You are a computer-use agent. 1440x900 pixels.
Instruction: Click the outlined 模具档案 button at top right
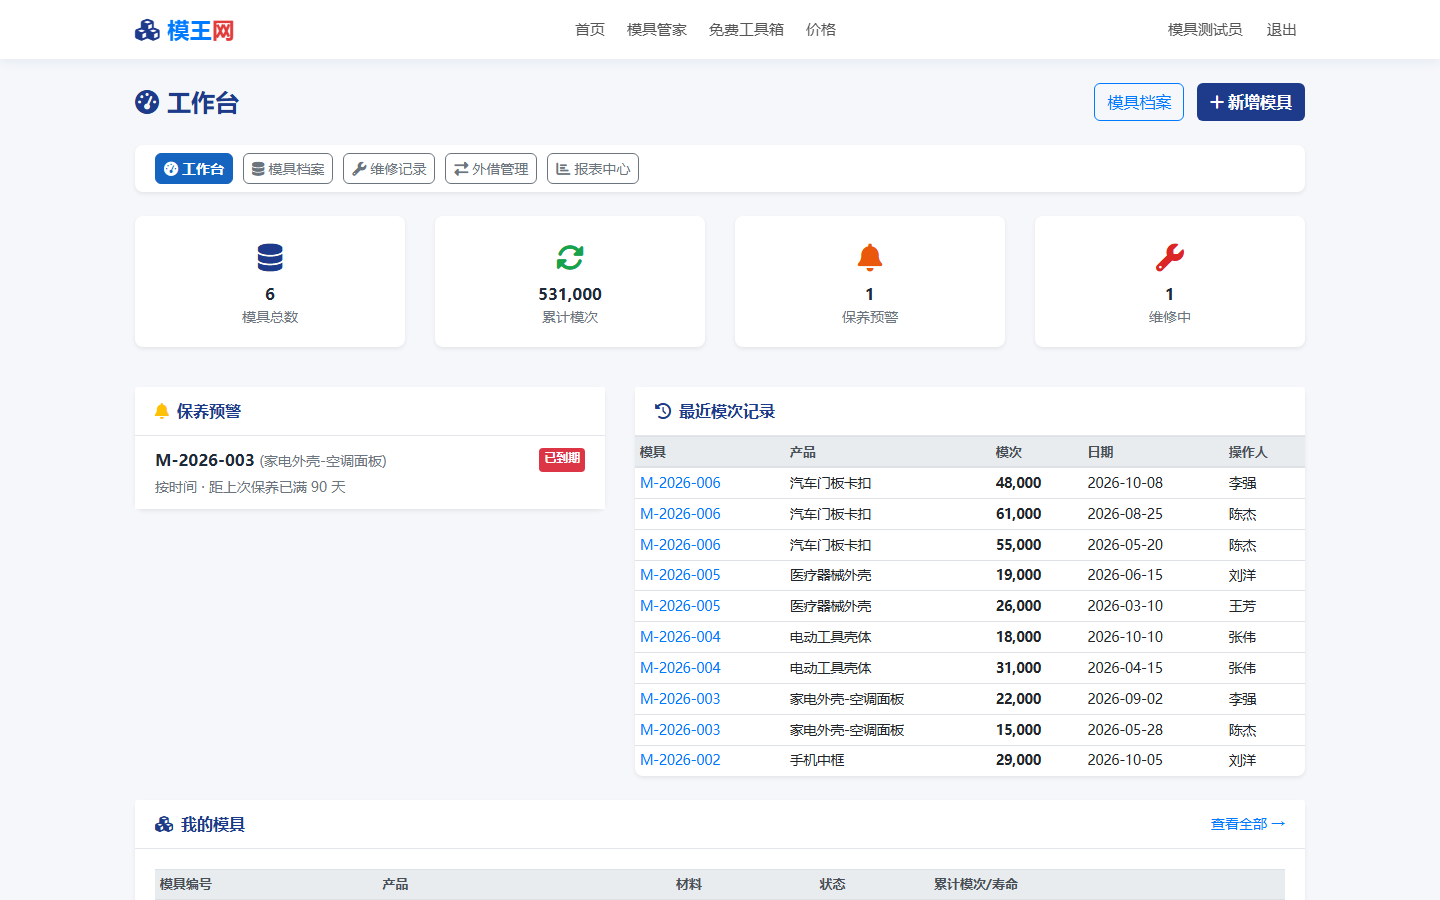click(1139, 102)
